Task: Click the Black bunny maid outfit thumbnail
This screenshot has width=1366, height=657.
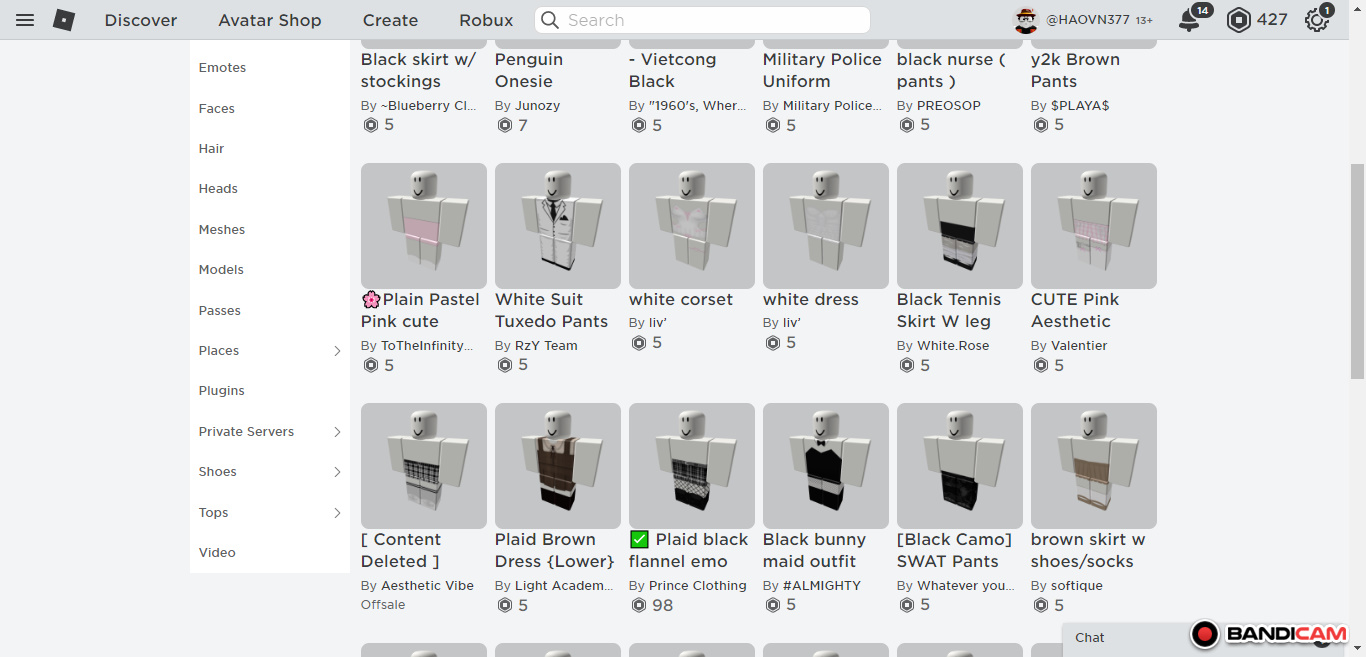Action: click(x=825, y=466)
